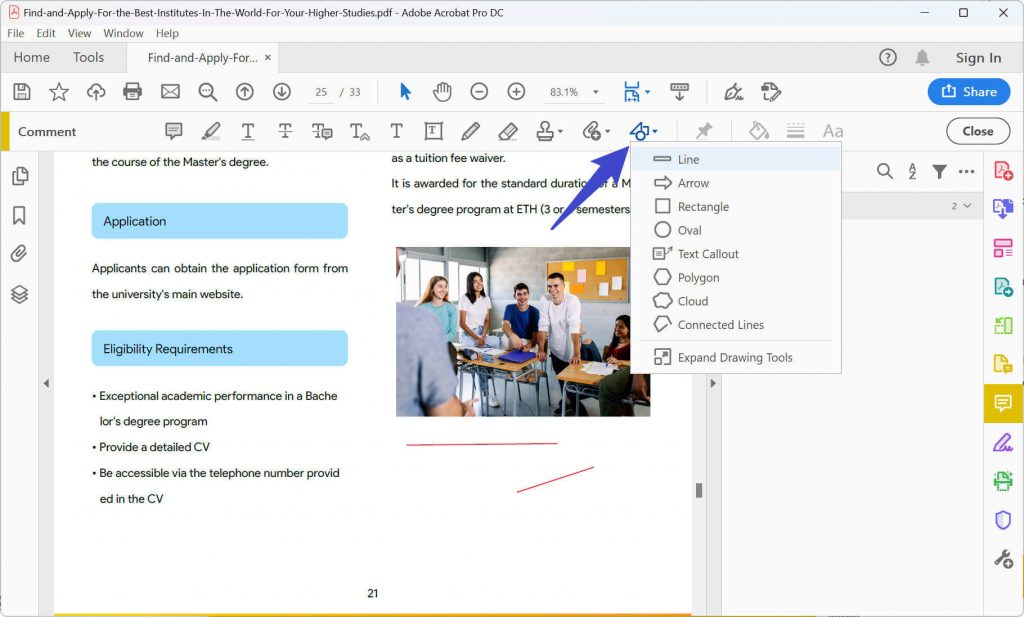
Task: Click the page number input field
Action: (321, 91)
